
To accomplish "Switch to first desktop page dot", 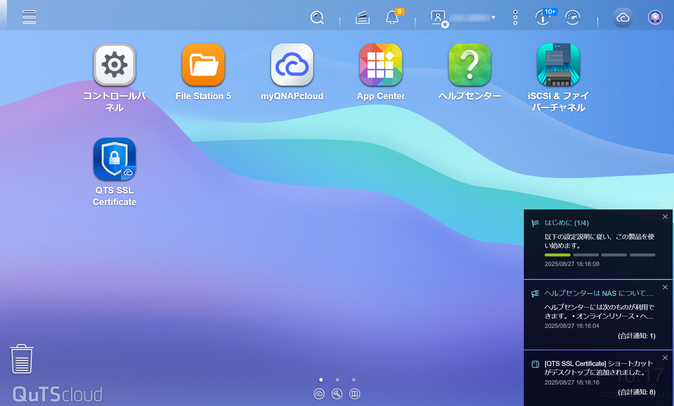I will [321, 380].
